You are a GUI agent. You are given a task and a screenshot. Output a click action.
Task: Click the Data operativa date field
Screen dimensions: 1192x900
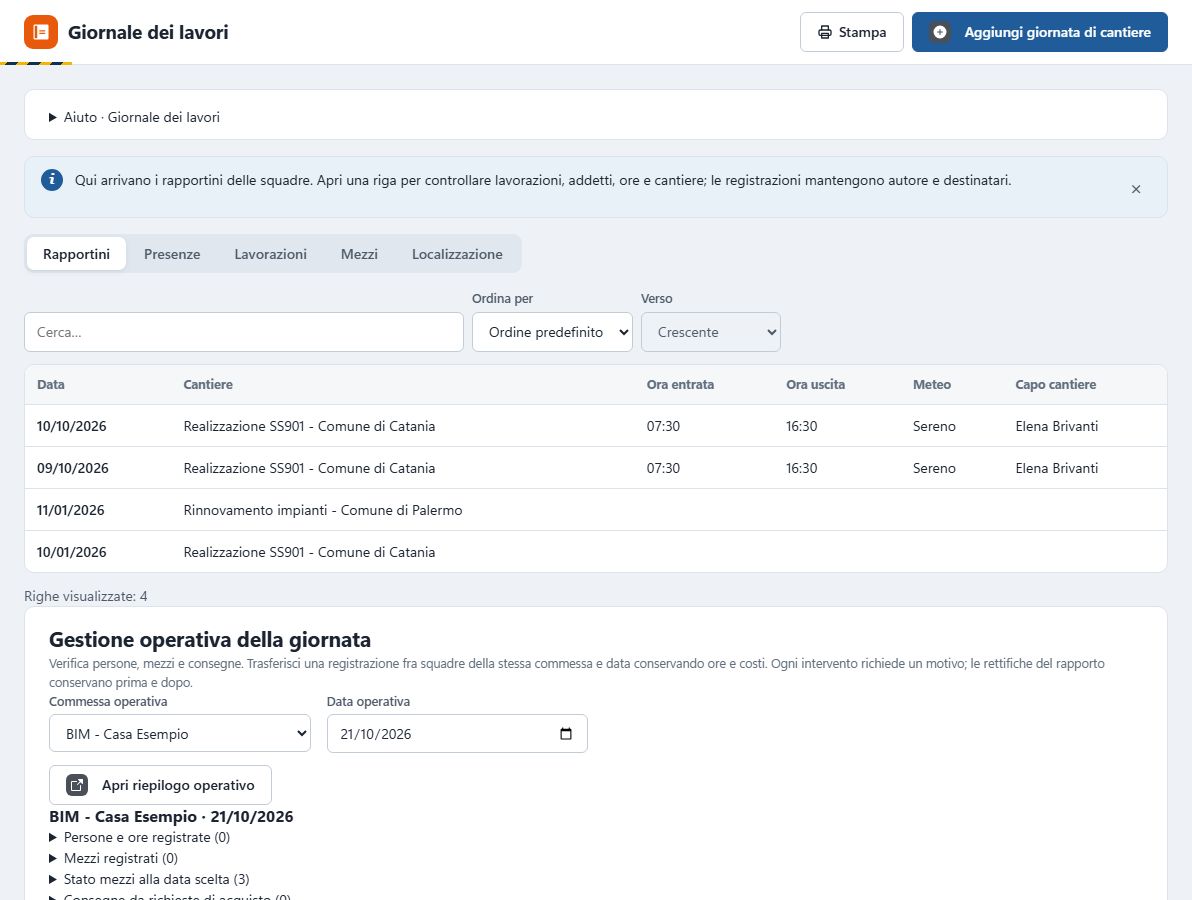point(458,734)
